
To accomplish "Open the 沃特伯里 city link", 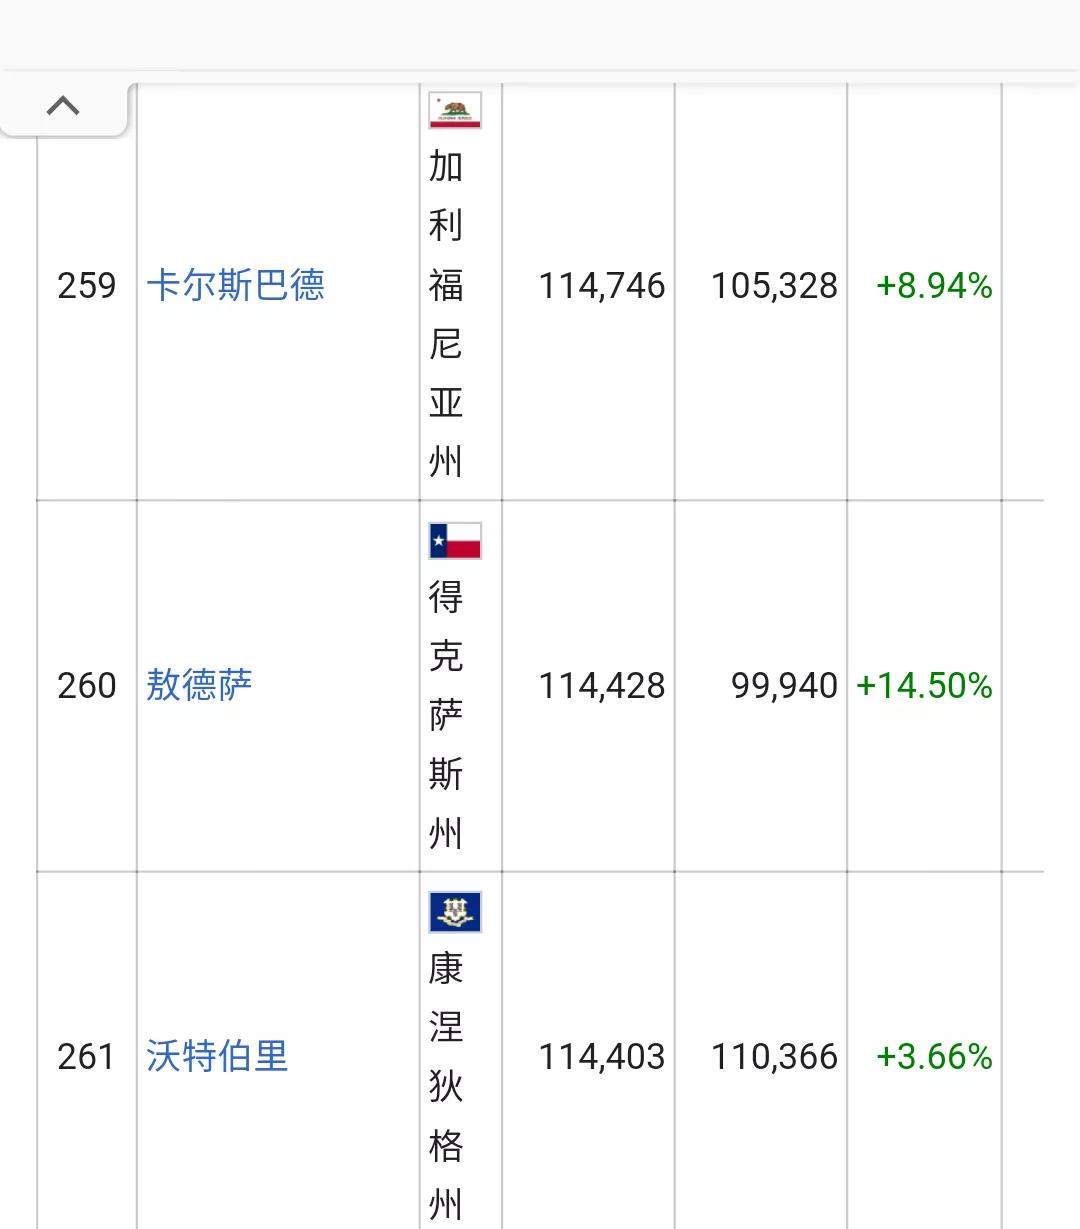I will (x=217, y=1056).
